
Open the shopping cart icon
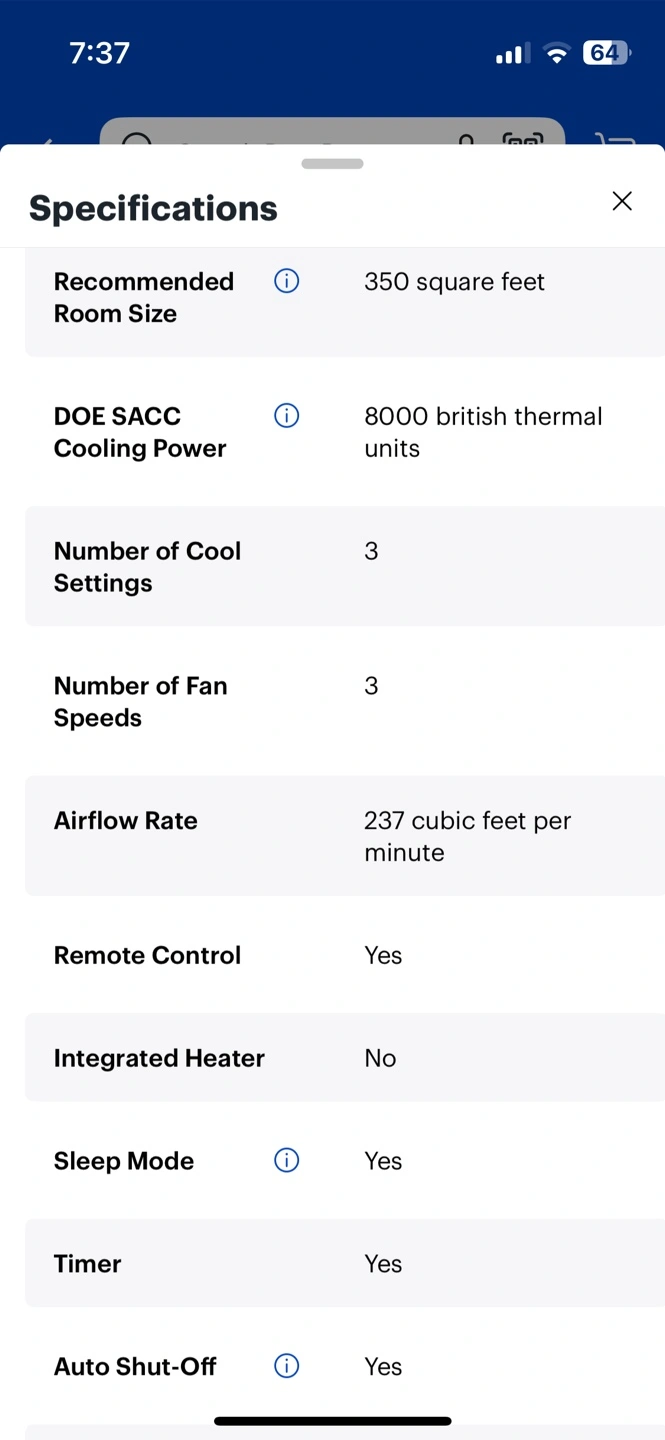coord(614,140)
